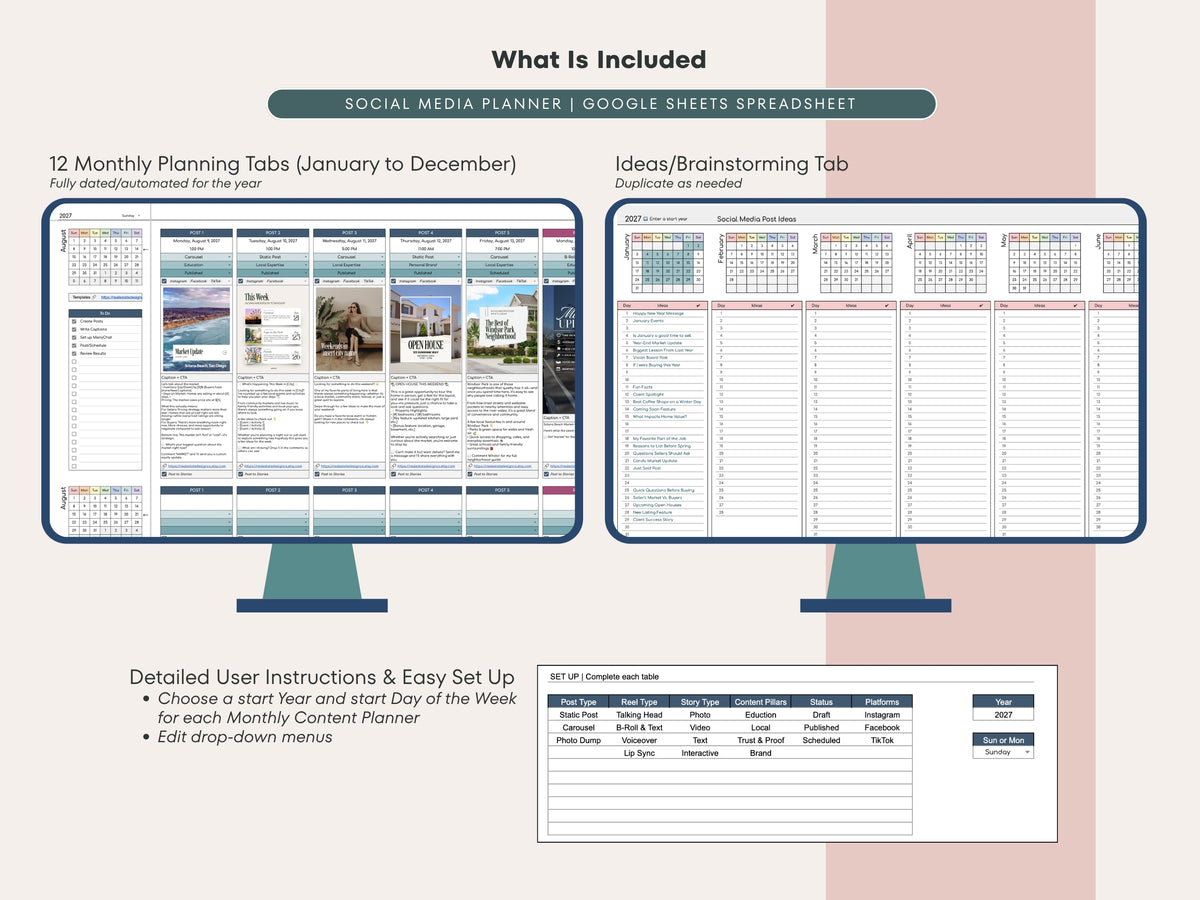Image resolution: width=1200 pixels, height=900 pixels.
Task: Select the Lip Sync cell
Action: tap(639, 753)
